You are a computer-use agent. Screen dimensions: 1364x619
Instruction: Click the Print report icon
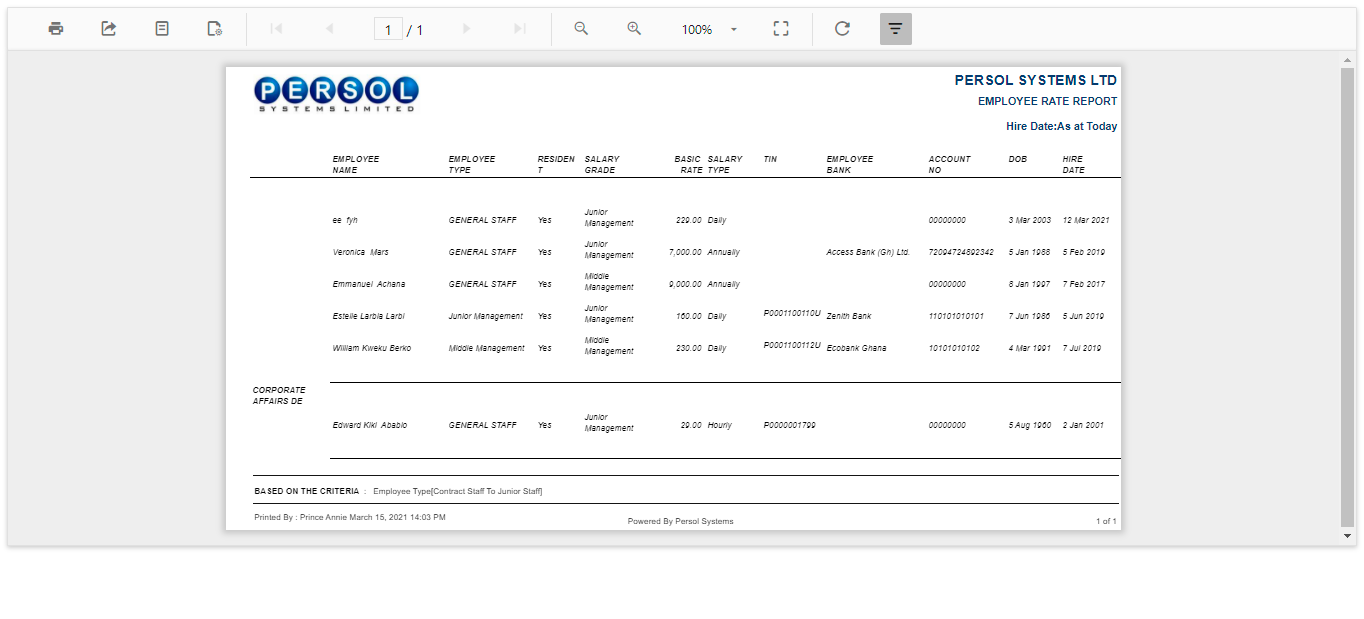coord(56,29)
